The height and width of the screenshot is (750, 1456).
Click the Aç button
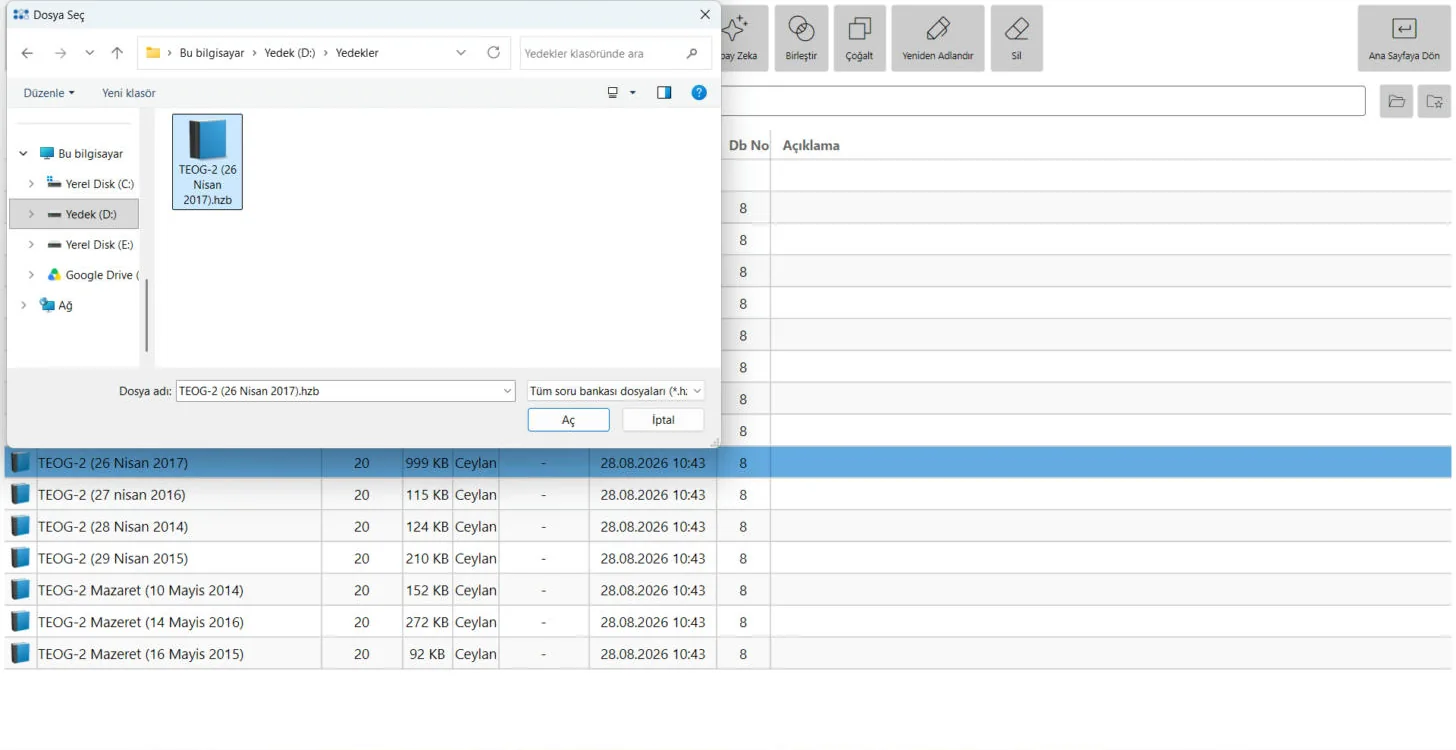(x=568, y=420)
